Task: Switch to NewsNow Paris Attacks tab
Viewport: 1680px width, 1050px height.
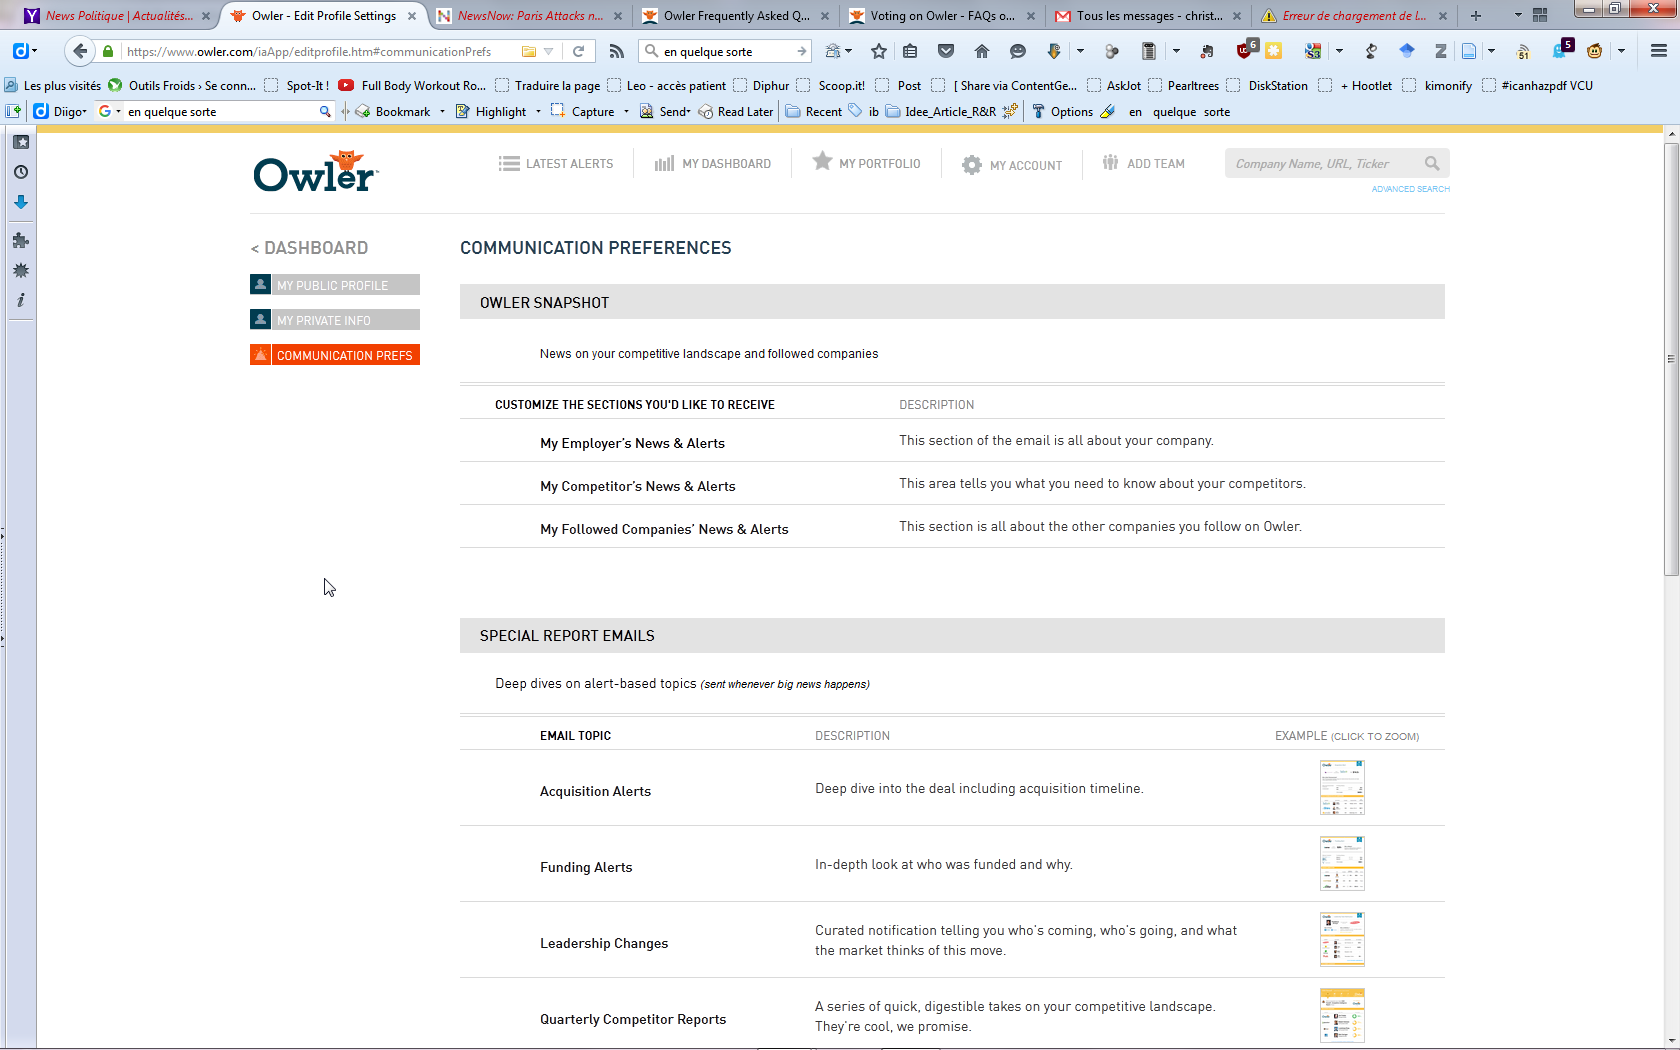Action: tap(530, 15)
